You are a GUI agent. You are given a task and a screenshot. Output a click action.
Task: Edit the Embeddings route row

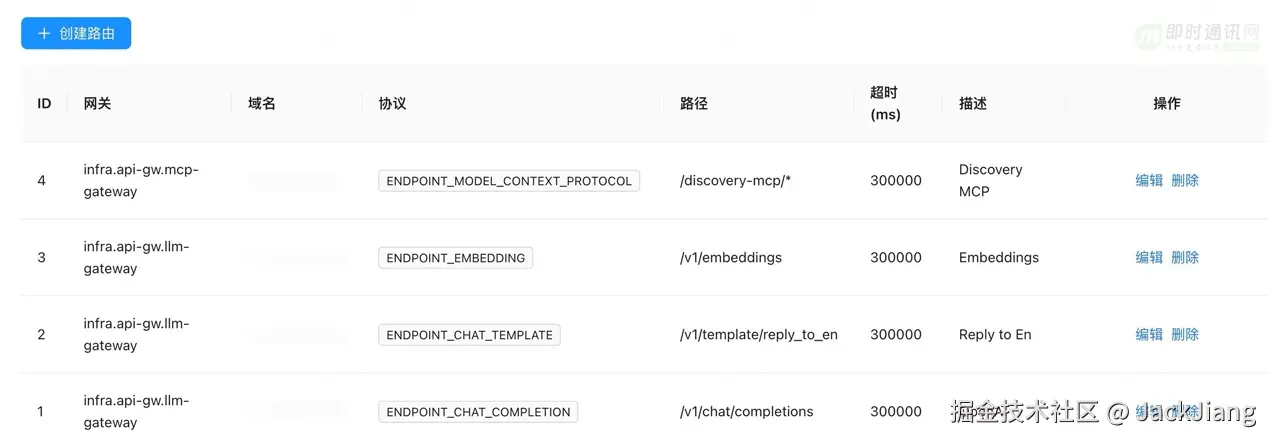pyautogui.click(x=1149, y=257)
